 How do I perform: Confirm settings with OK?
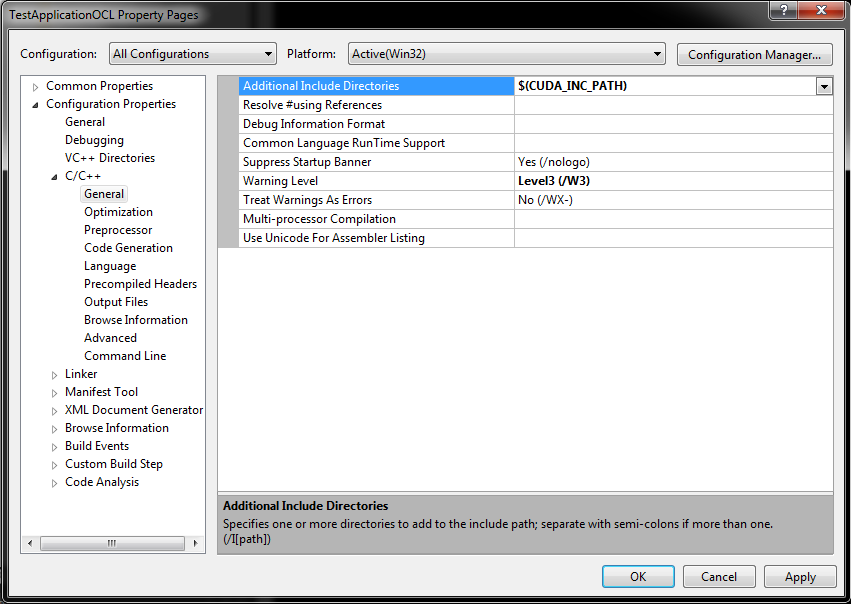(x=637, y=576)
